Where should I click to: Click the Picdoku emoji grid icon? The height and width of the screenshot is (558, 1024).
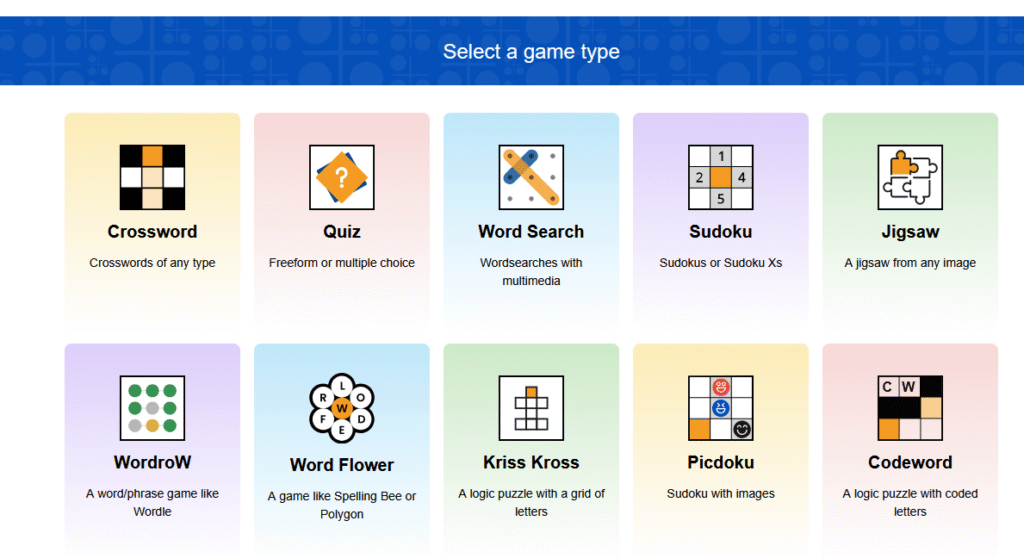point(720,408)
